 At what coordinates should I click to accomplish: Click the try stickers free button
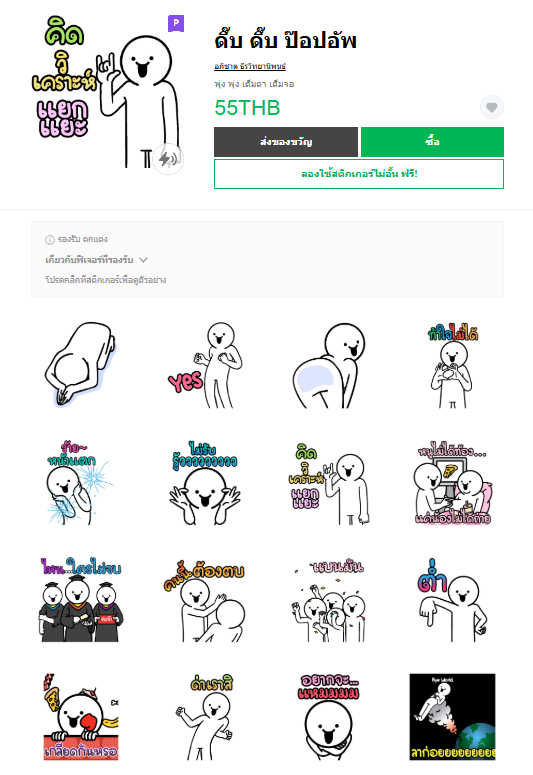point(359,174)
